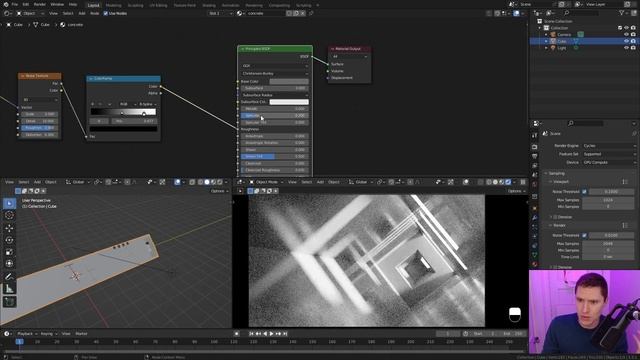Image resolution: width=640 pixels, height=360 pixels.
Task: Open the Keying menu in timeline
Action: coord(49,334)
